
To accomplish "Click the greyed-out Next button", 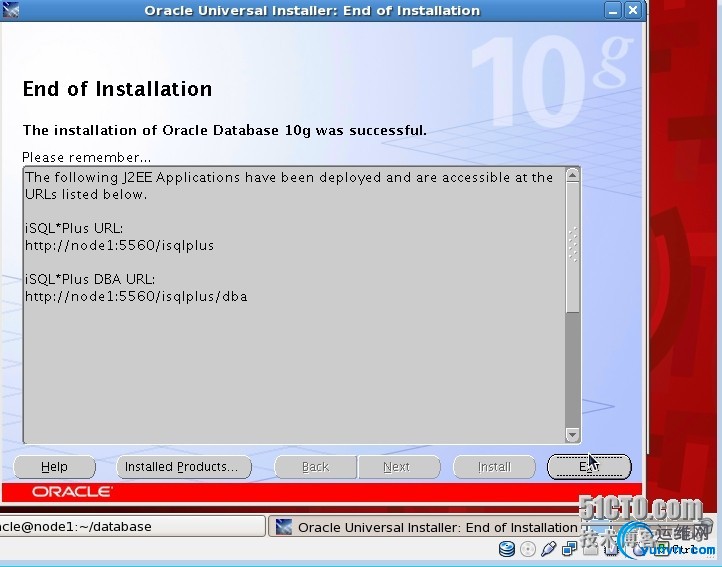I will coord(399,467).
